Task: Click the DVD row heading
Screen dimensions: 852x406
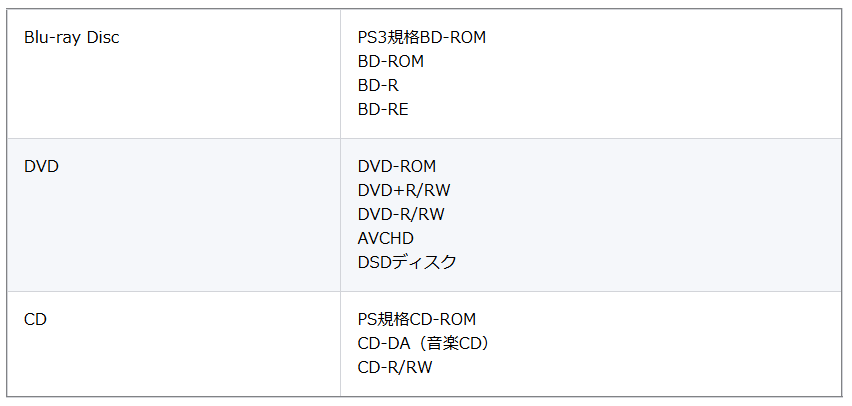Action: 41,166
